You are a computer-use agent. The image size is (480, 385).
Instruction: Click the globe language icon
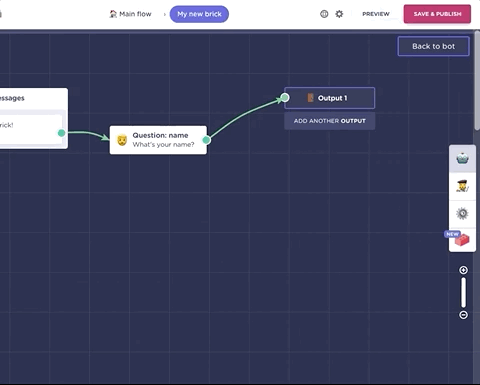click(x=324, y=14)
